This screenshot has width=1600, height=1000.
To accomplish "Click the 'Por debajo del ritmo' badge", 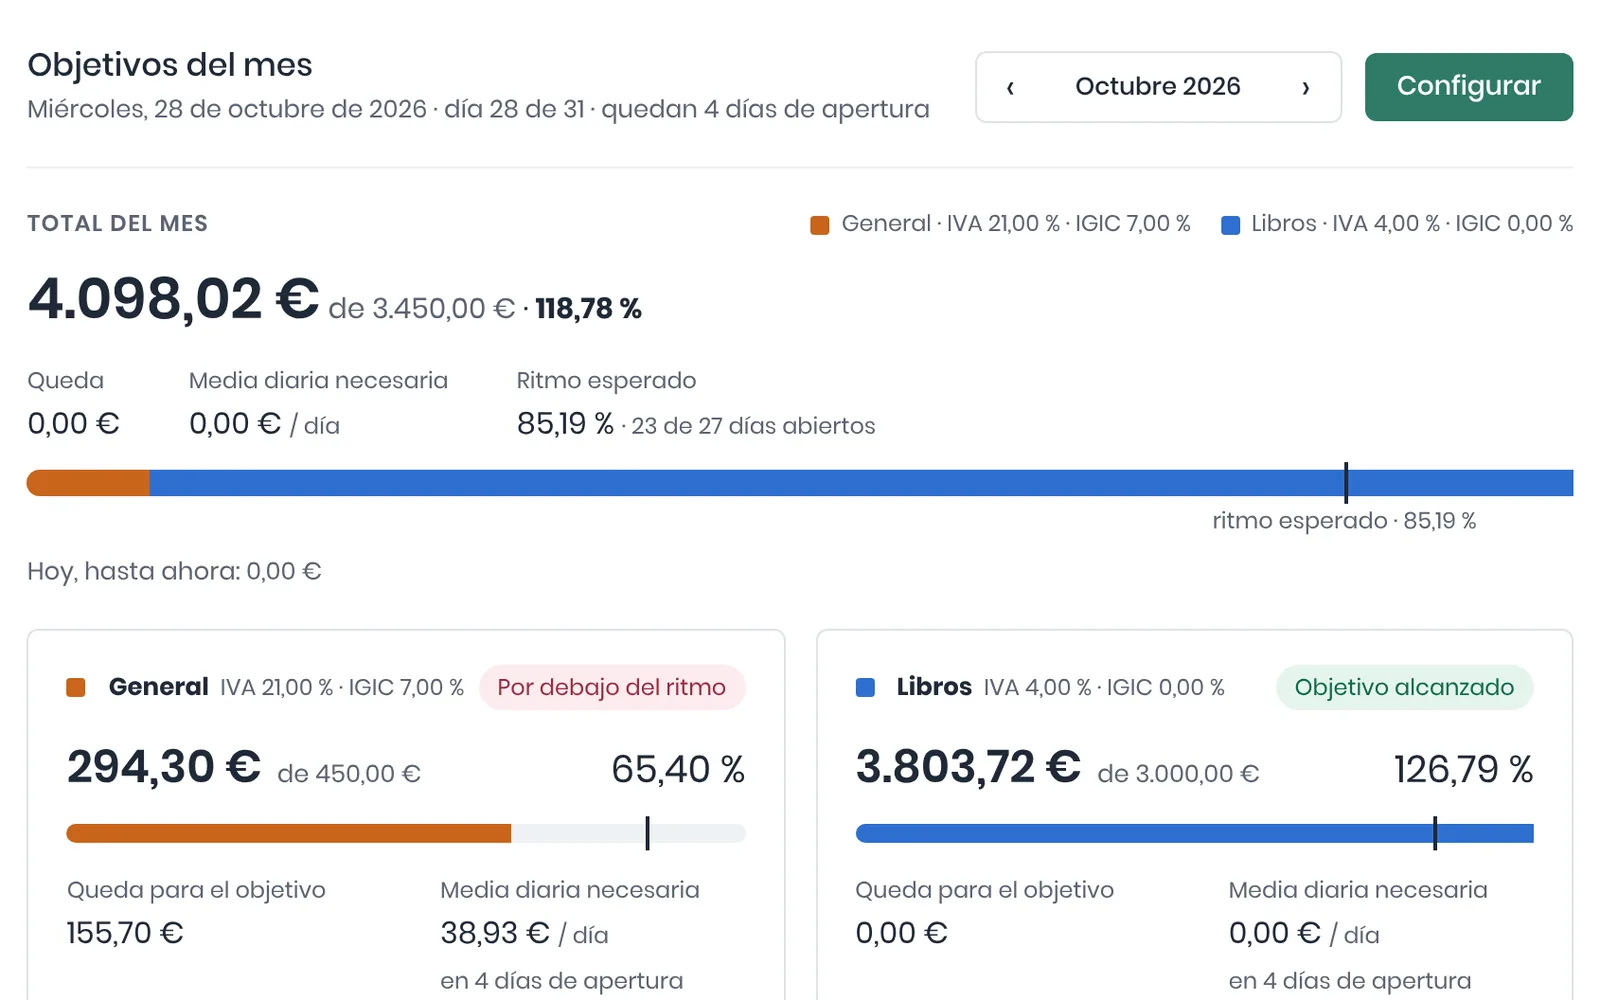I will 612,687.
